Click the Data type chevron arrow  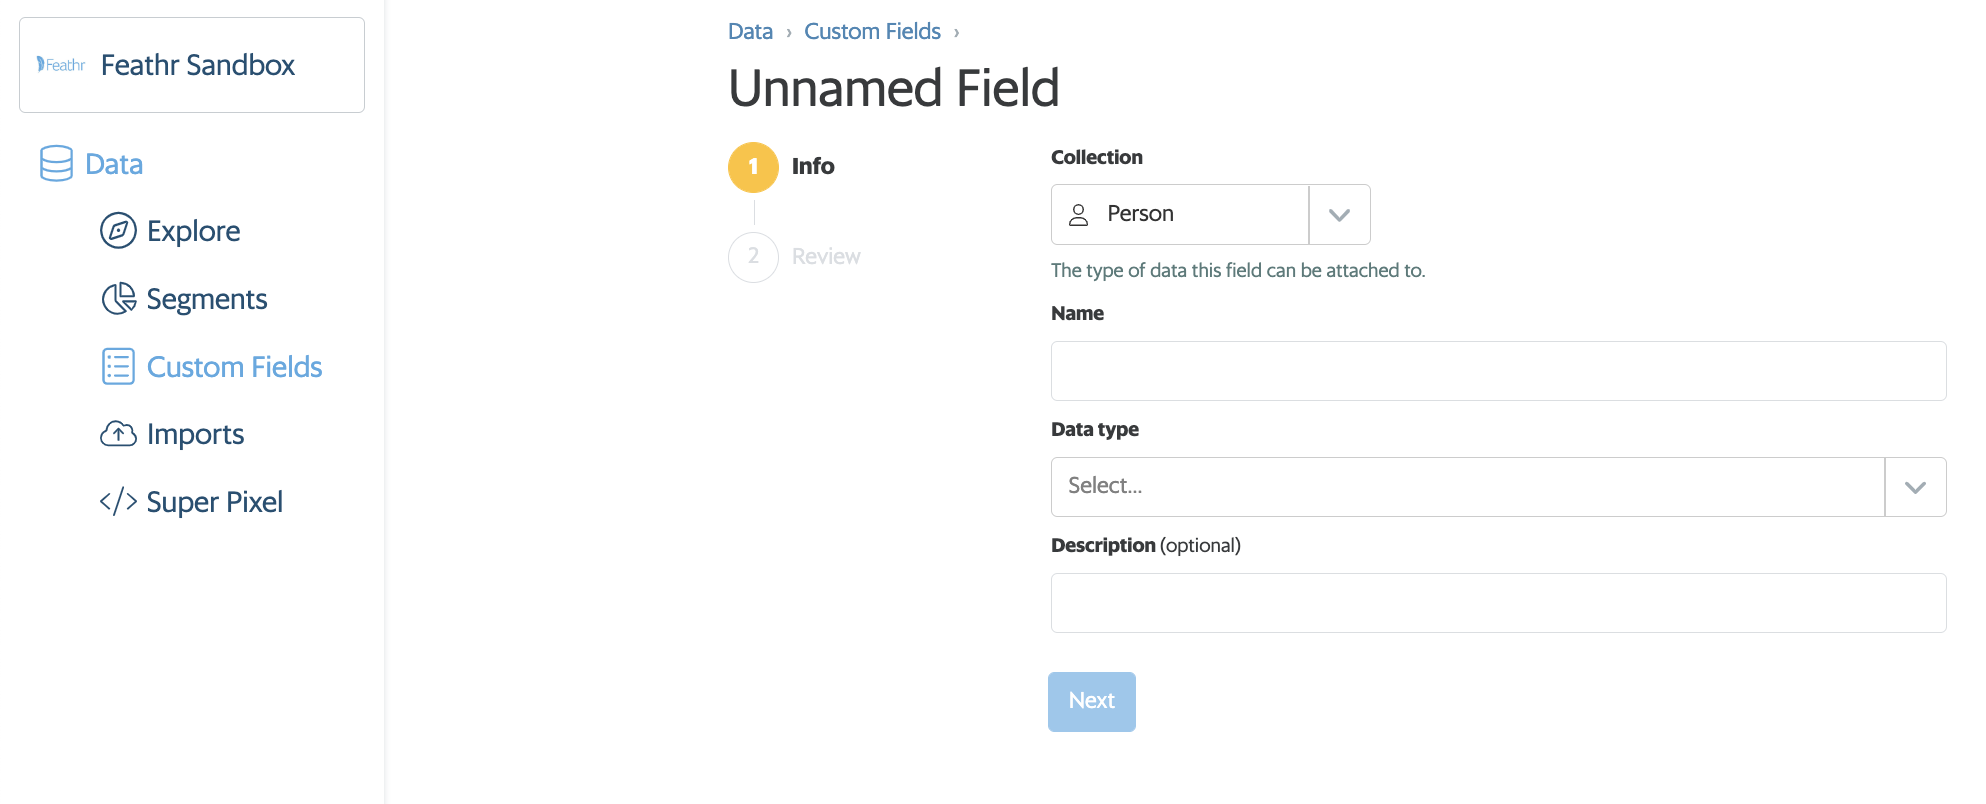pyautogui.click(x=1915, y=487)
